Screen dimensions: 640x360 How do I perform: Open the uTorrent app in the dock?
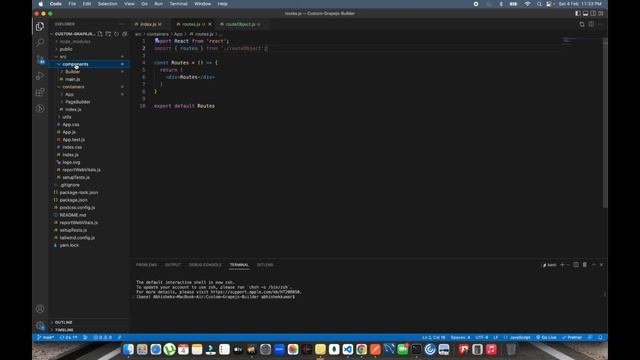[169, 349]
